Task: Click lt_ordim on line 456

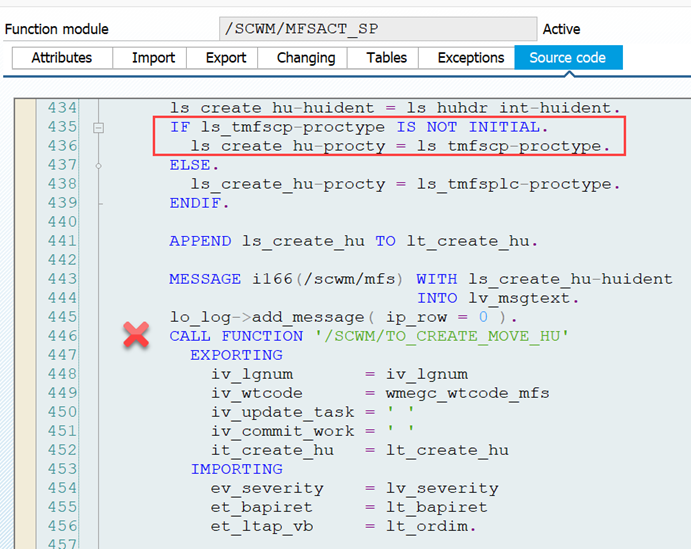Action: tap(427, 527)
